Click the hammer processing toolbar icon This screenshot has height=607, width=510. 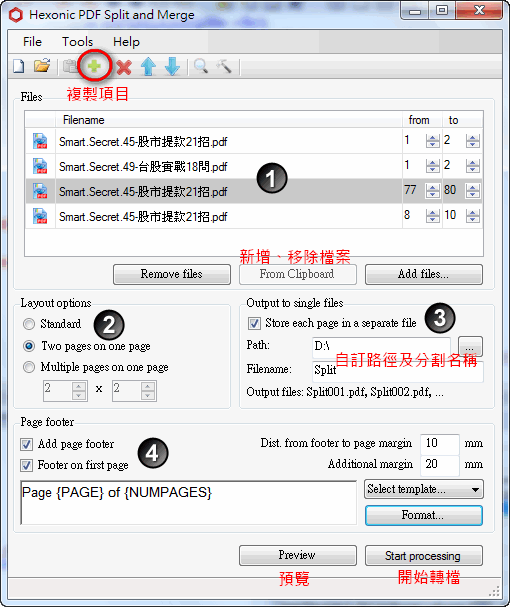click(224, 66)
